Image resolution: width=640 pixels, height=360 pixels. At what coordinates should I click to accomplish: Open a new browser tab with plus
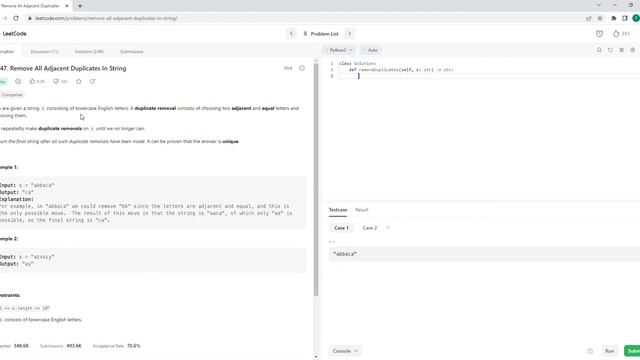[x=80, y=6]
